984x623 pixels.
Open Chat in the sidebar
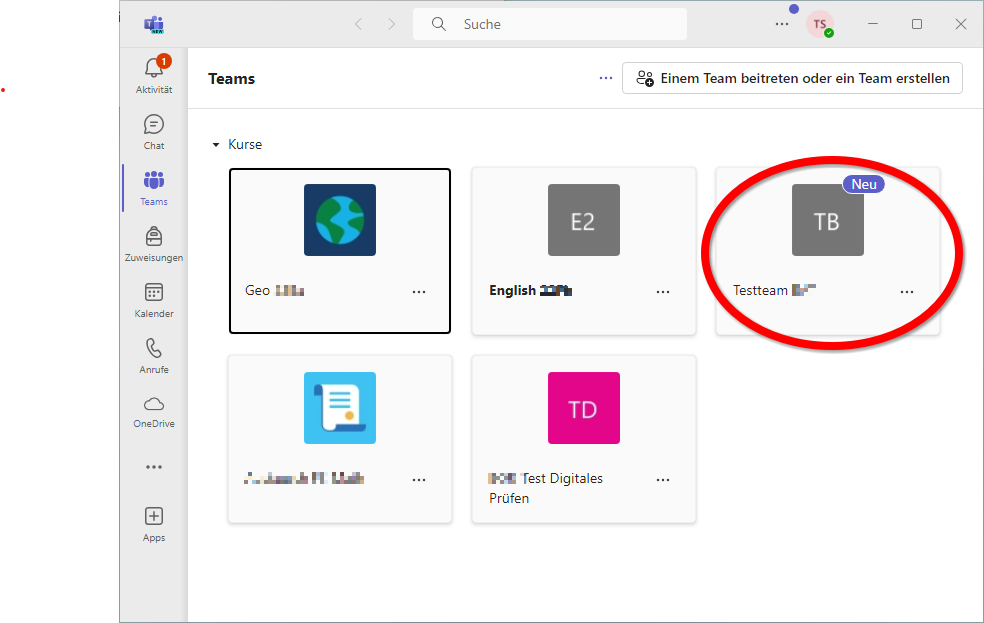pos(154,132)
